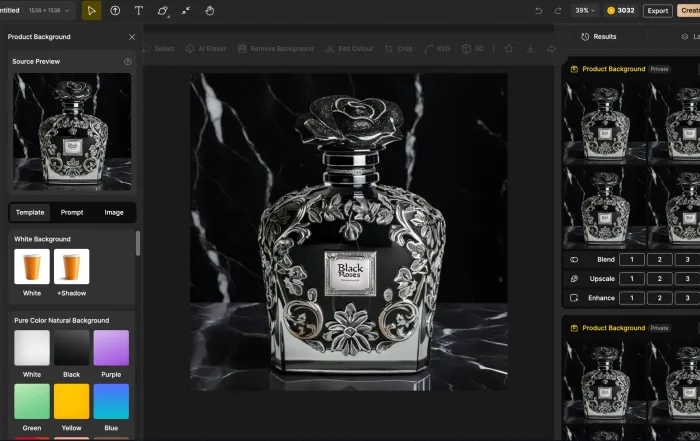Click Remove Background in toolbar

(x=276, y=49)
